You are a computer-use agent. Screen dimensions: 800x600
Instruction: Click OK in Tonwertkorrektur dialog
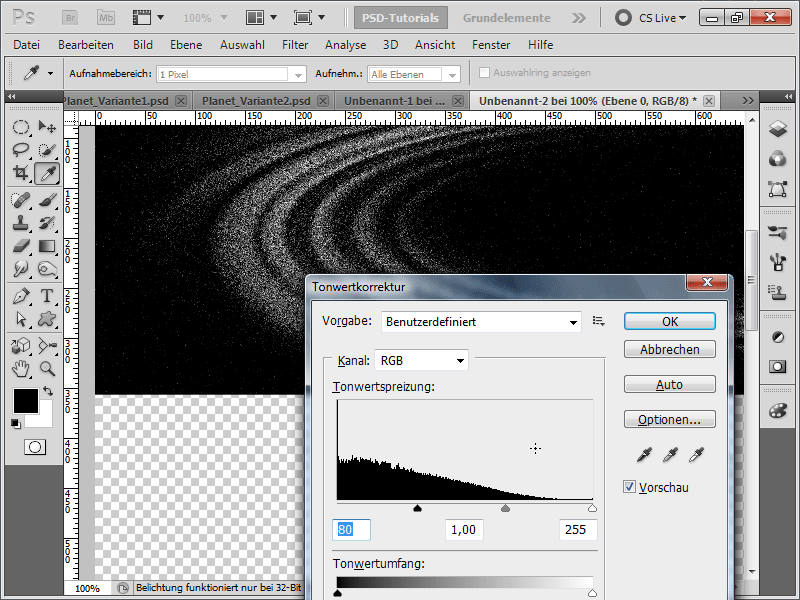pos(669,321)
